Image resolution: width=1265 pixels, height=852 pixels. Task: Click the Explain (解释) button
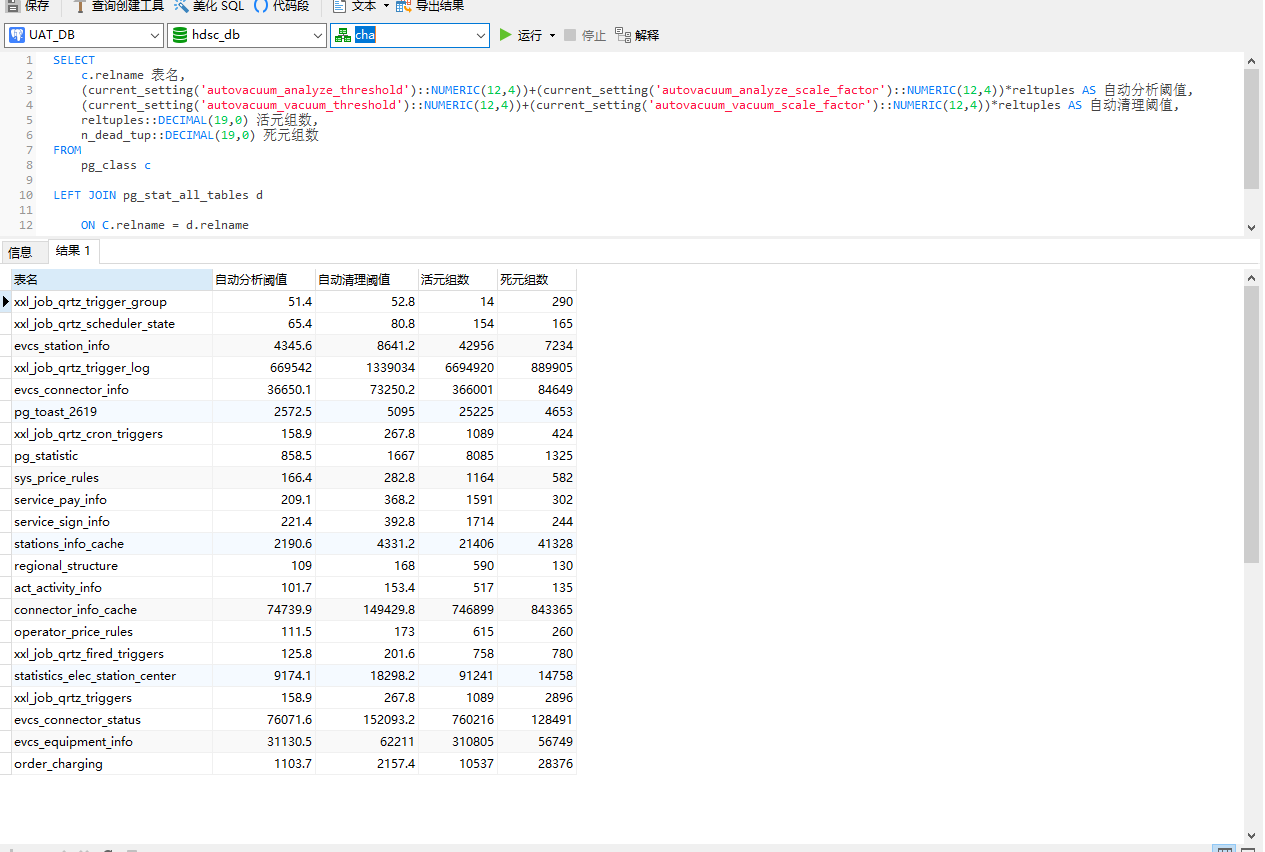pyautogui.click(x=637, y=35)
